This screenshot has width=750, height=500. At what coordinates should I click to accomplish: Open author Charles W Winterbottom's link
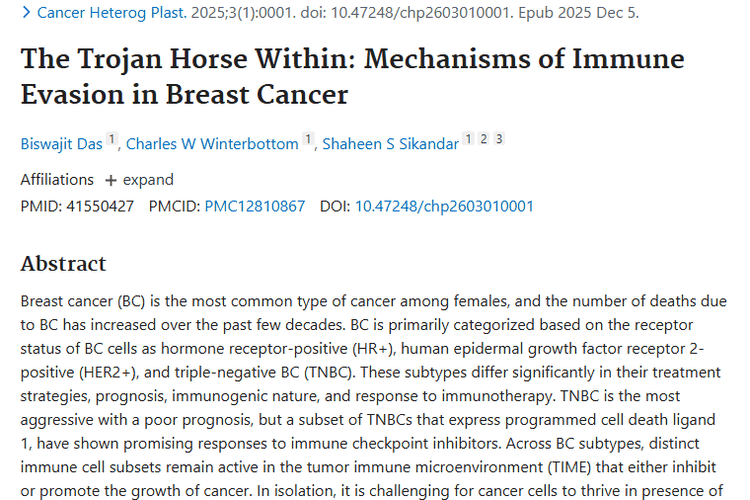click(x=212, y=144)
